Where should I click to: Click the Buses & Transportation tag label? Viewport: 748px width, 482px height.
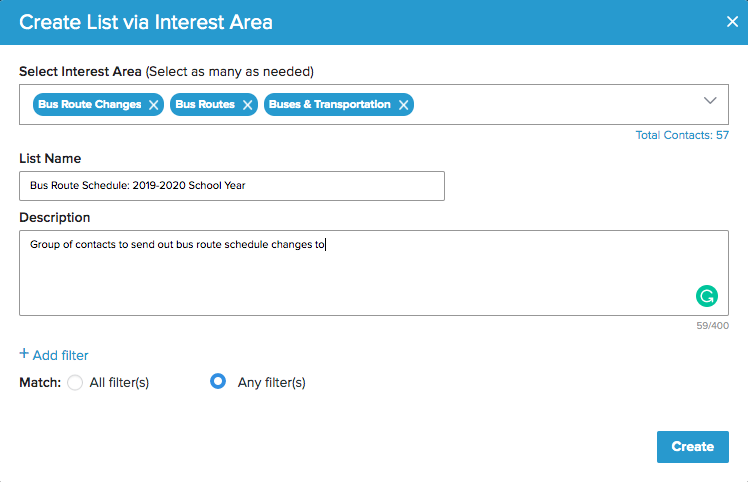point(329,105)
